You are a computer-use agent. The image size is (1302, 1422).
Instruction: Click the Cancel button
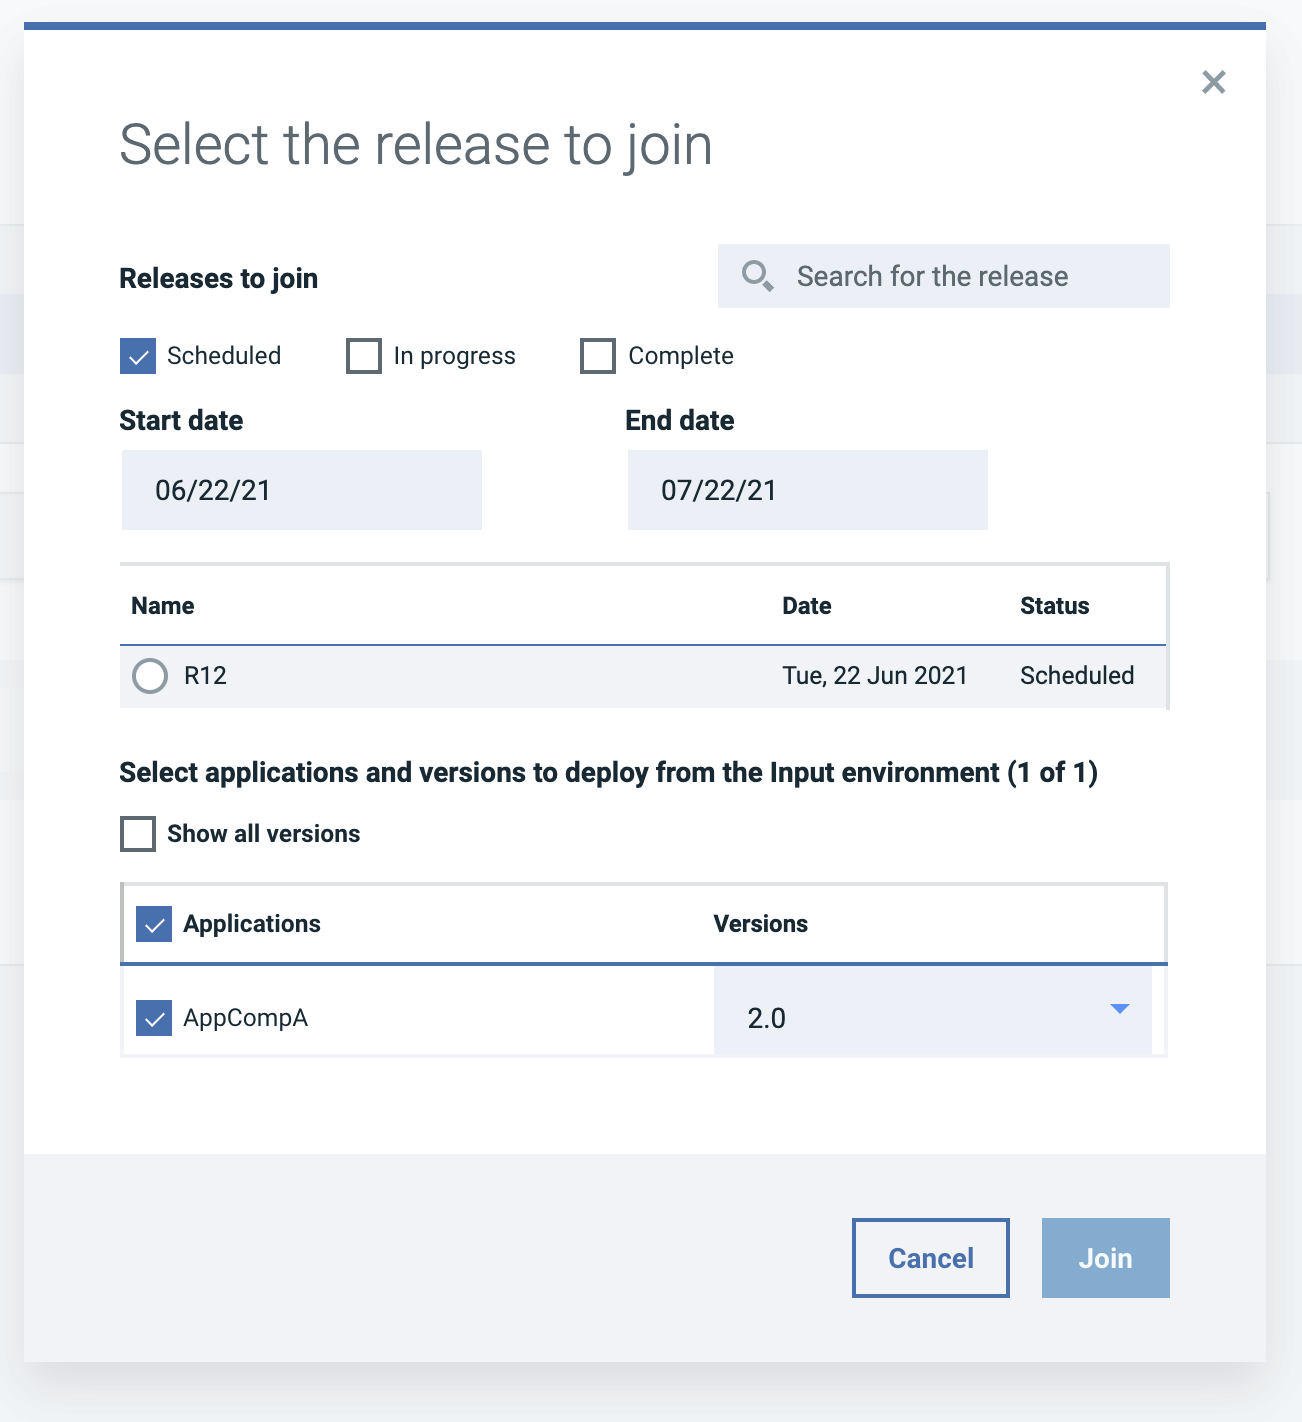930,1258
